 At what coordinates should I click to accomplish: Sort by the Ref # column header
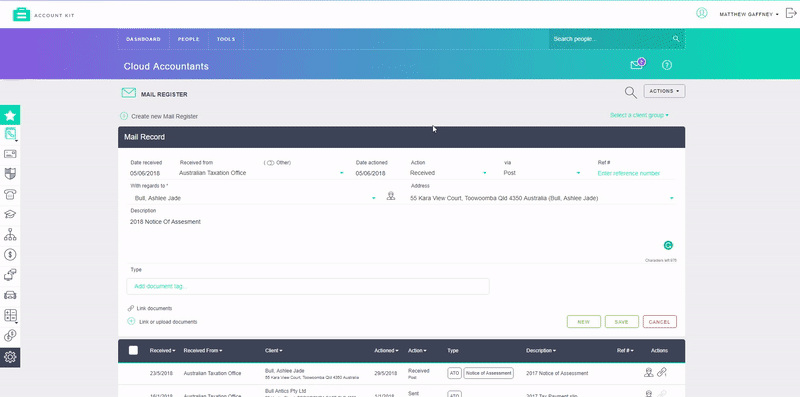pos(625,351)
